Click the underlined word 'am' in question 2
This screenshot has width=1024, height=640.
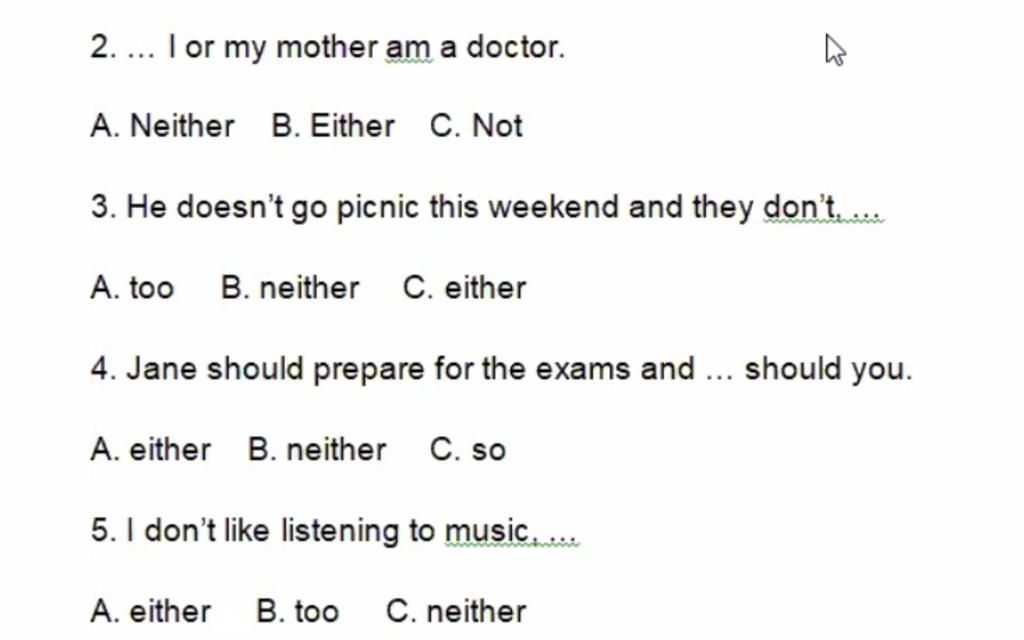(408, 48)
